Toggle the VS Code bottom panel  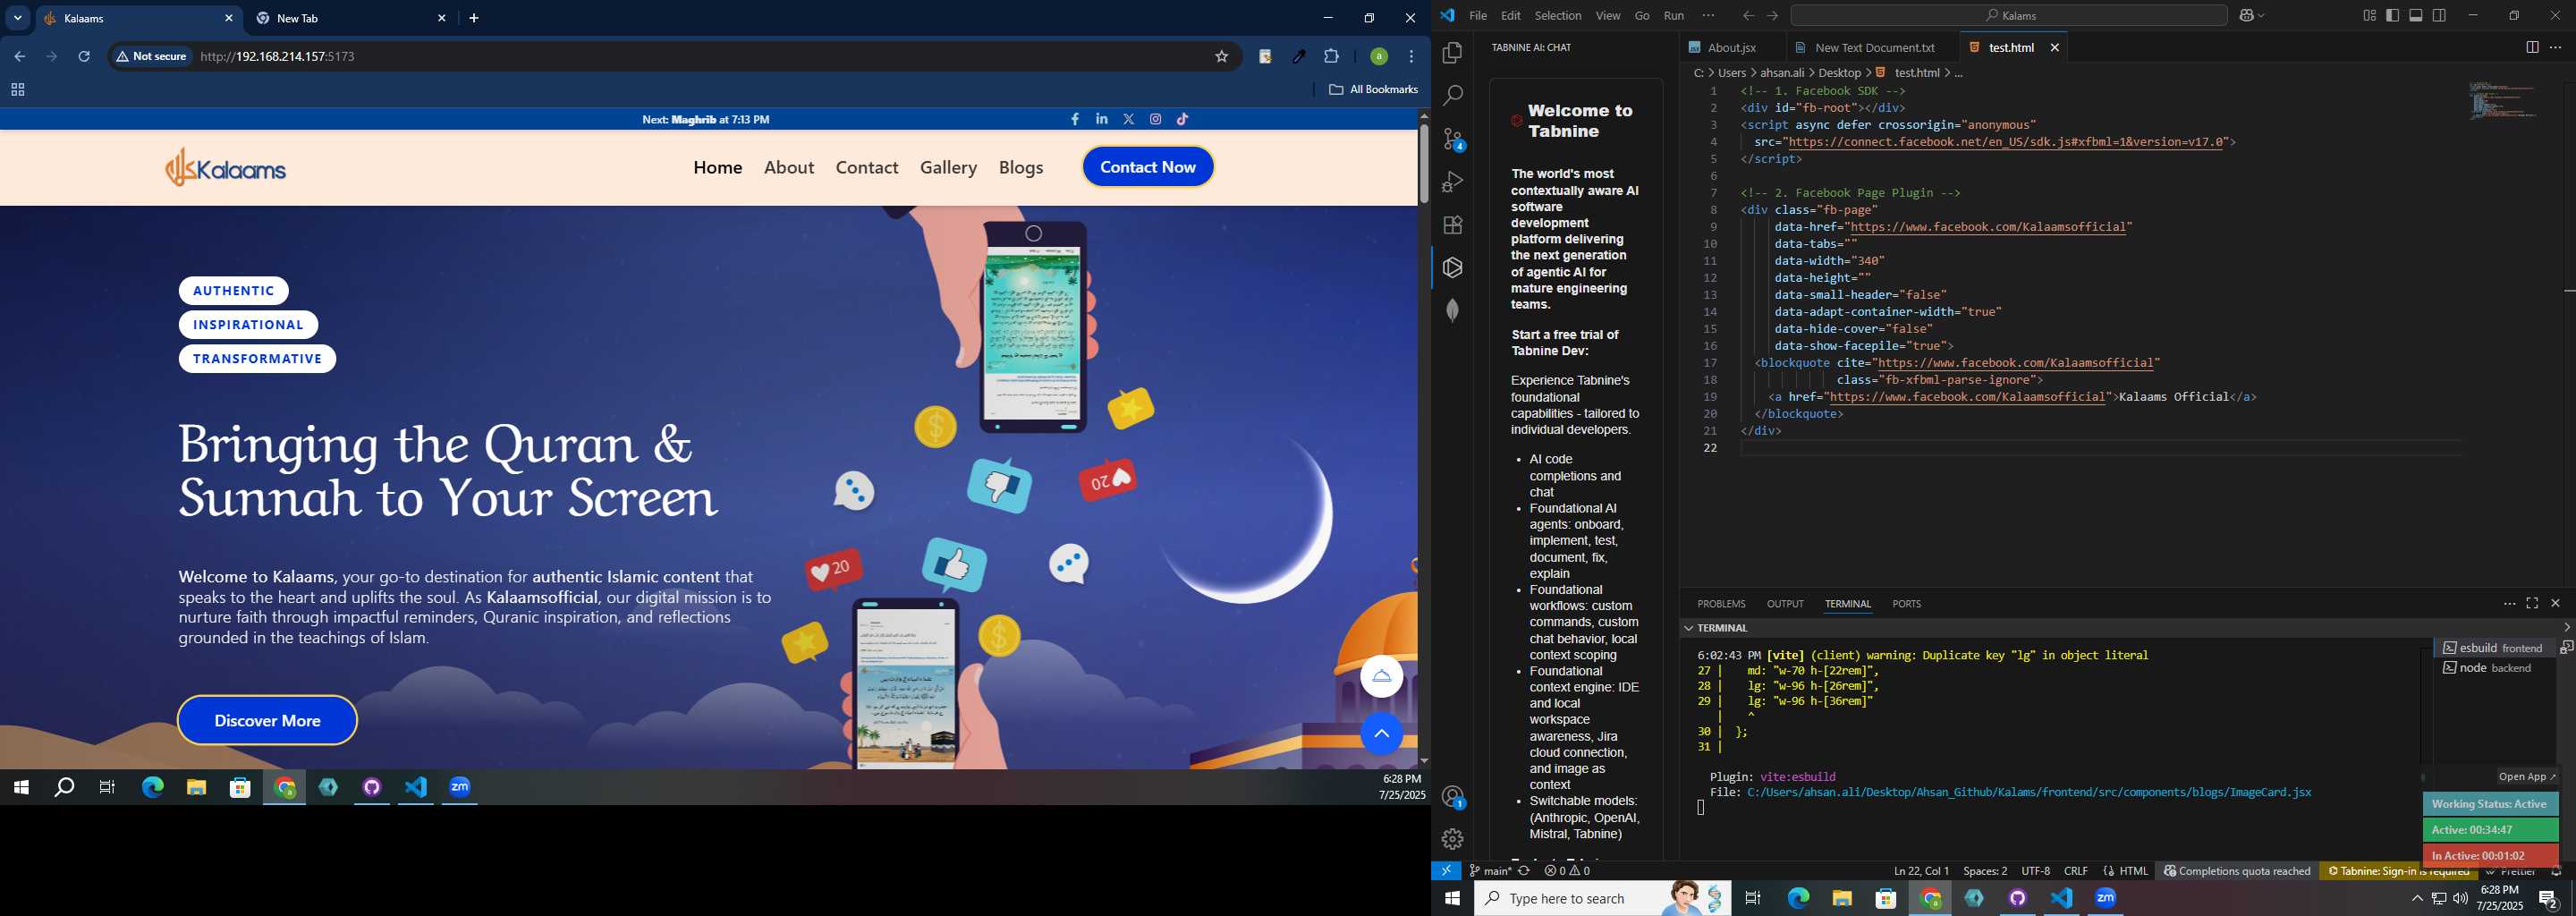pyautogui.click(x=2416, y=16)
